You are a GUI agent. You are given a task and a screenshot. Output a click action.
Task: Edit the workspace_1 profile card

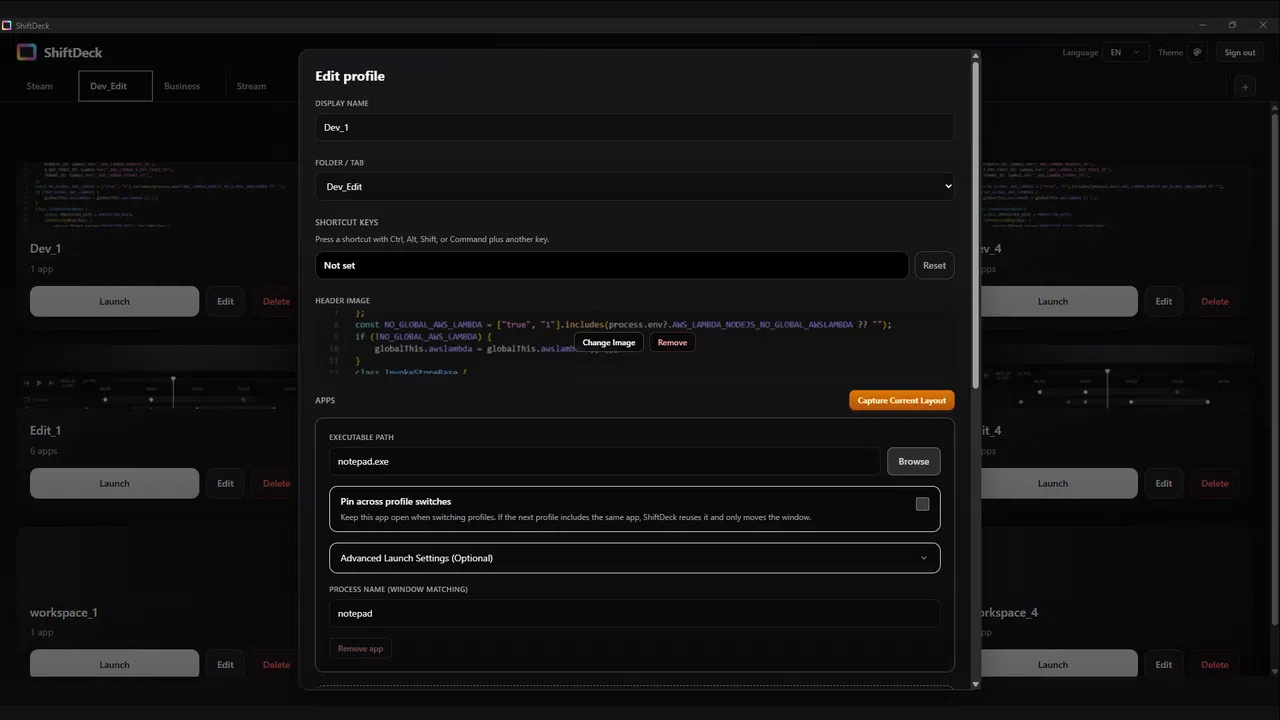point(225,665)
